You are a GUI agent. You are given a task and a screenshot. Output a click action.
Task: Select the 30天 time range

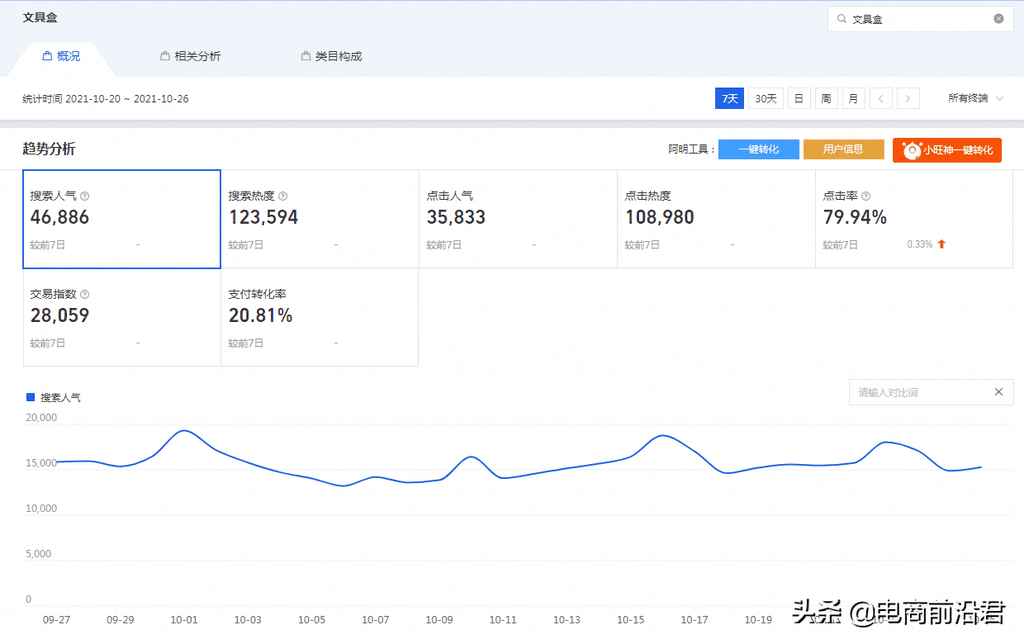(x=765, y=99)
